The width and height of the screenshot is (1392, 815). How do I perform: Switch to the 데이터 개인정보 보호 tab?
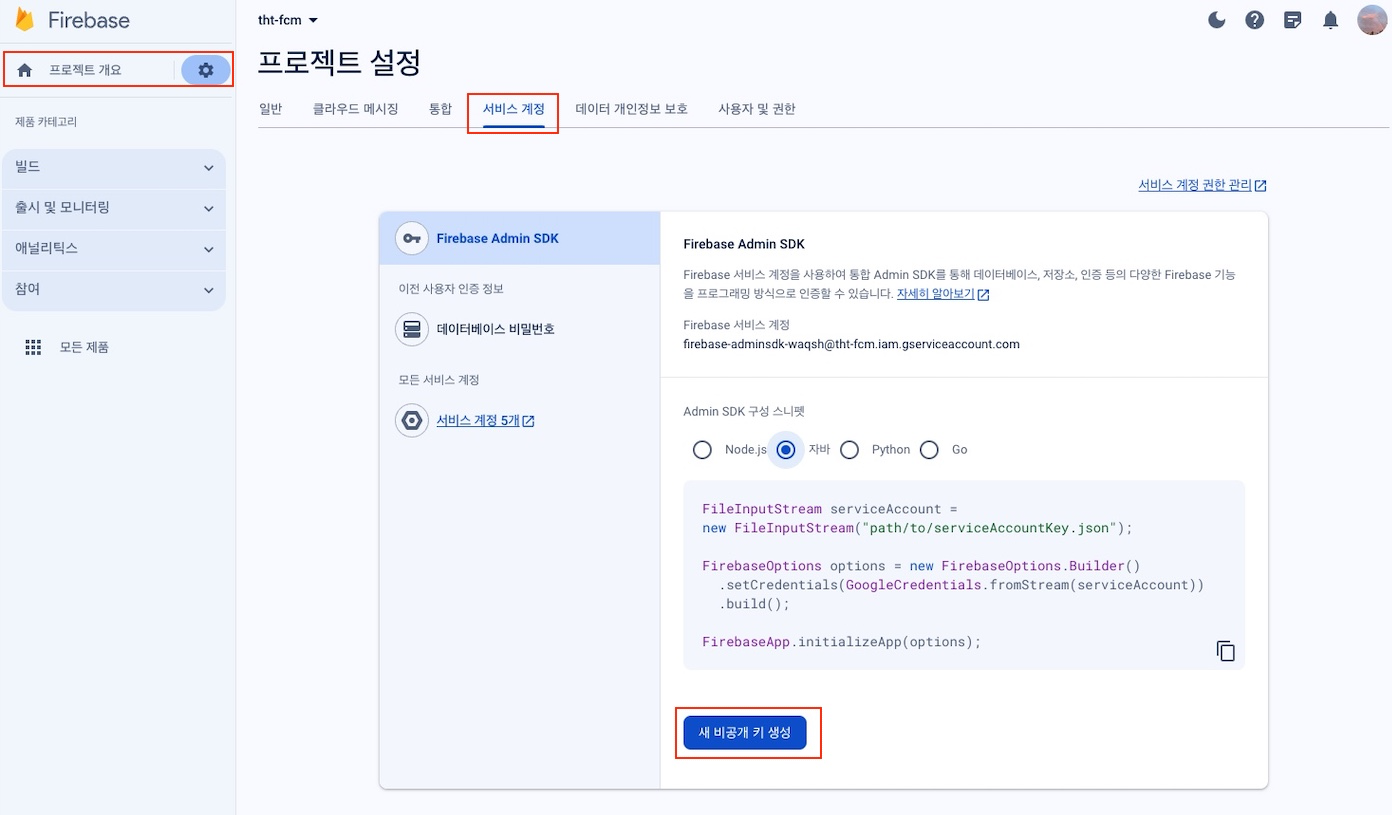tap(632, 109)
